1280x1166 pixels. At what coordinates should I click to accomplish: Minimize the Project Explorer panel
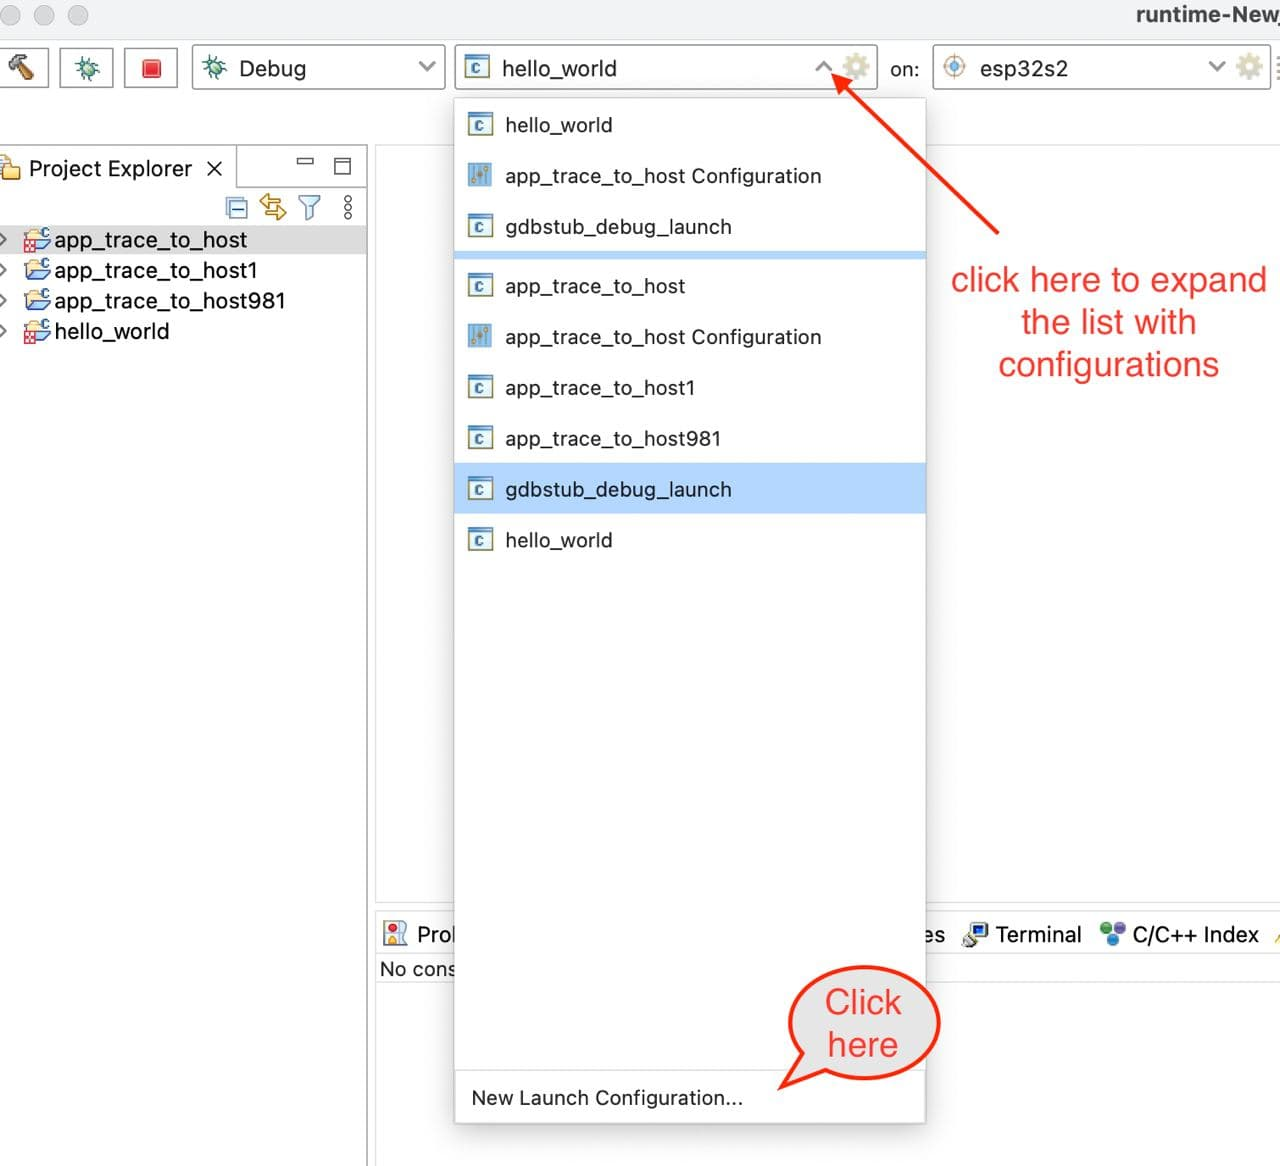(306, 163)
